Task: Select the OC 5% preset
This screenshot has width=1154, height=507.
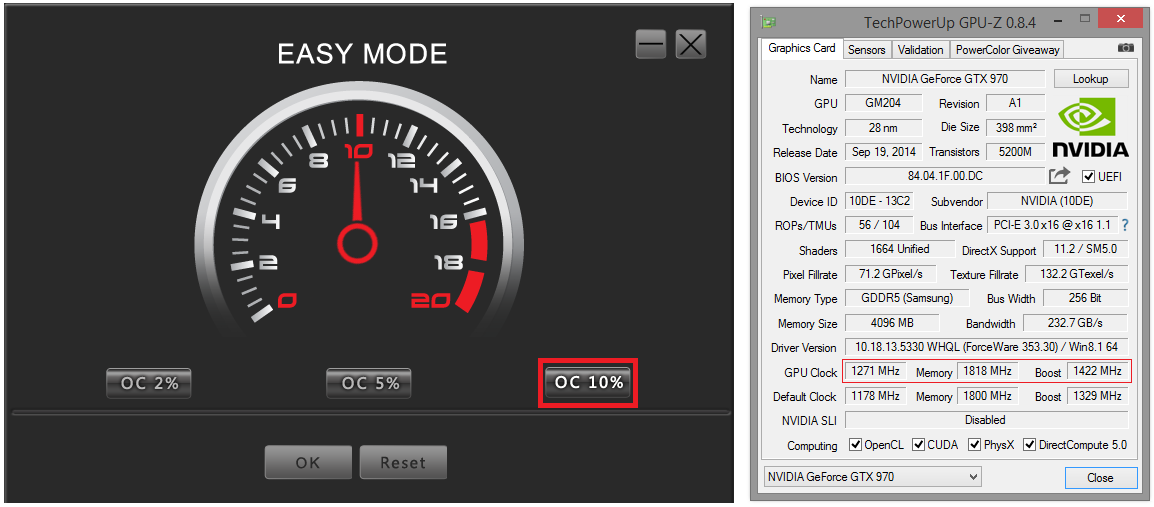Action: (x=369, y=383)
